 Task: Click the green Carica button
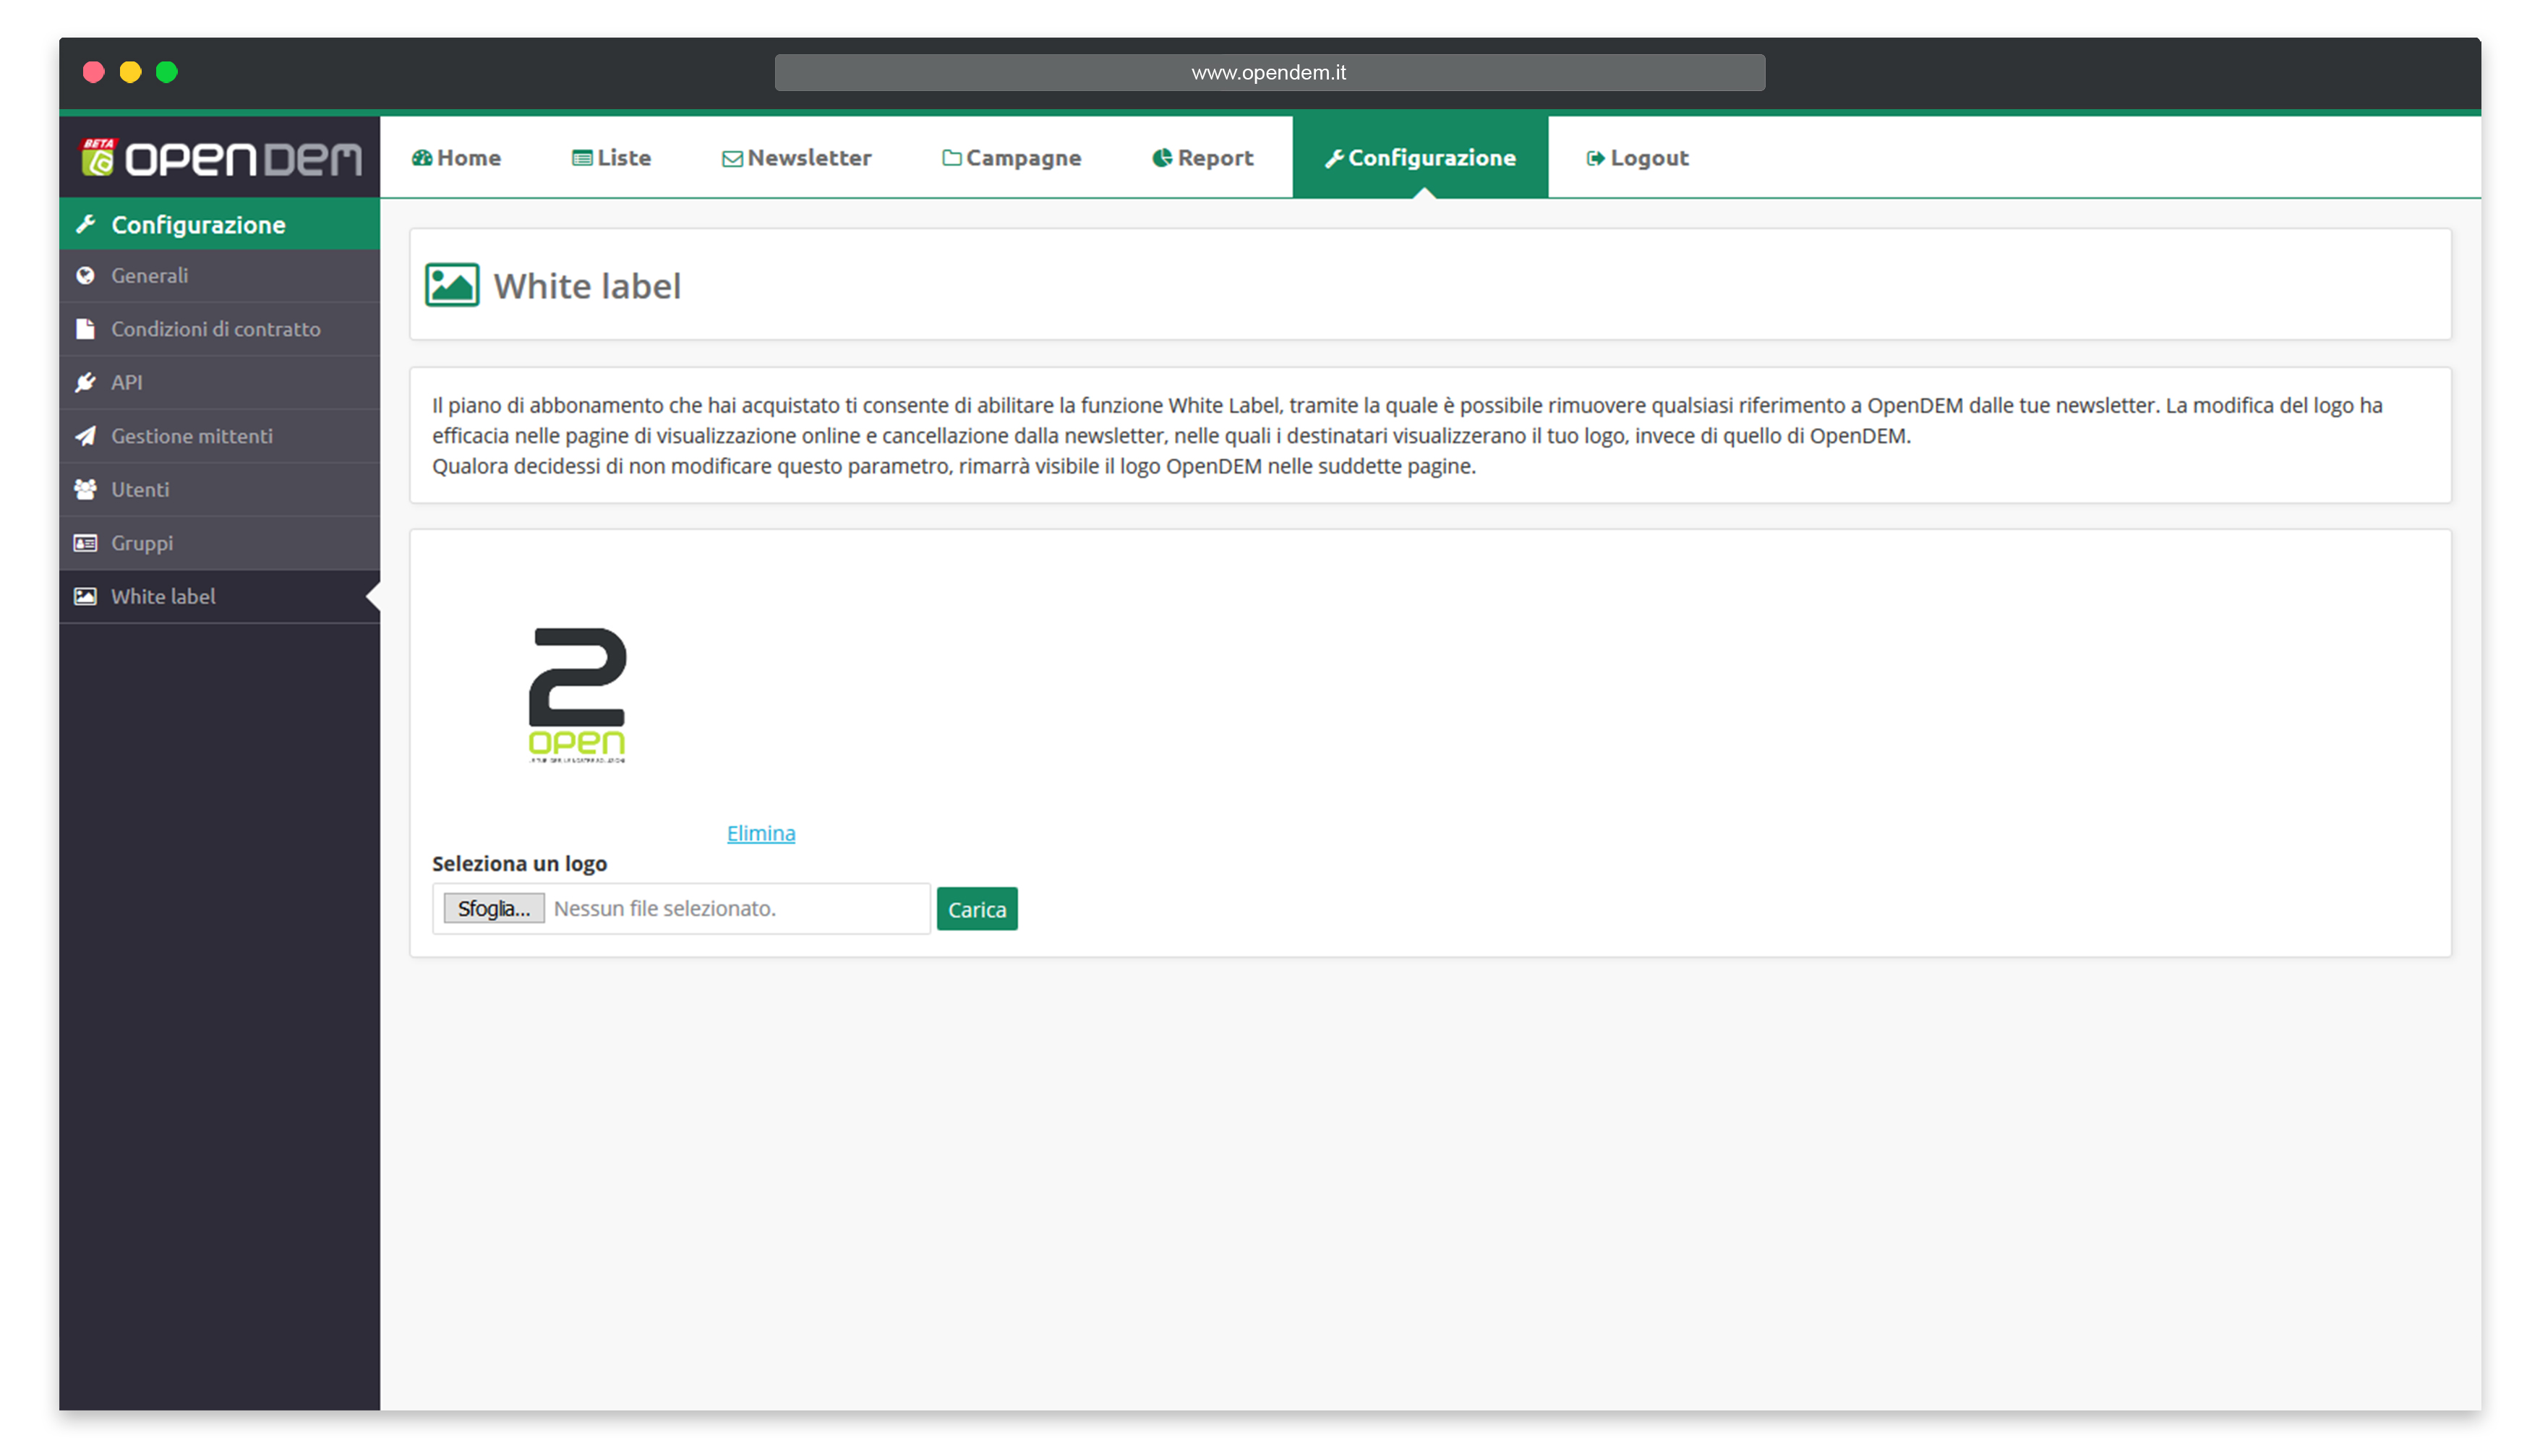click(x=977, y=909)
